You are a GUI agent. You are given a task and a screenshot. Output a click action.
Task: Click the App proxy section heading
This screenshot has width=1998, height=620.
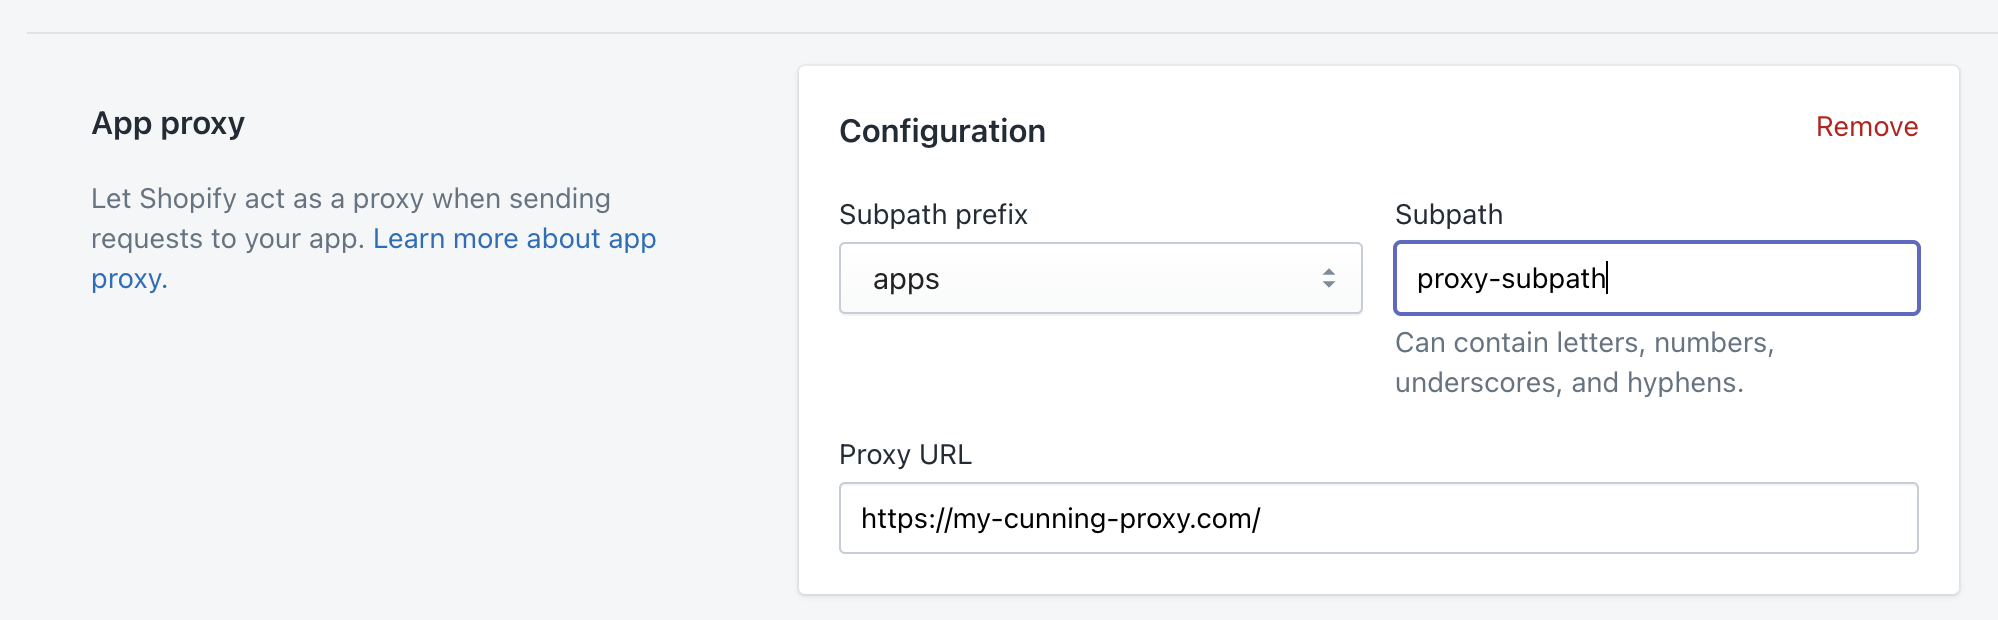click(x=168, y=123)
